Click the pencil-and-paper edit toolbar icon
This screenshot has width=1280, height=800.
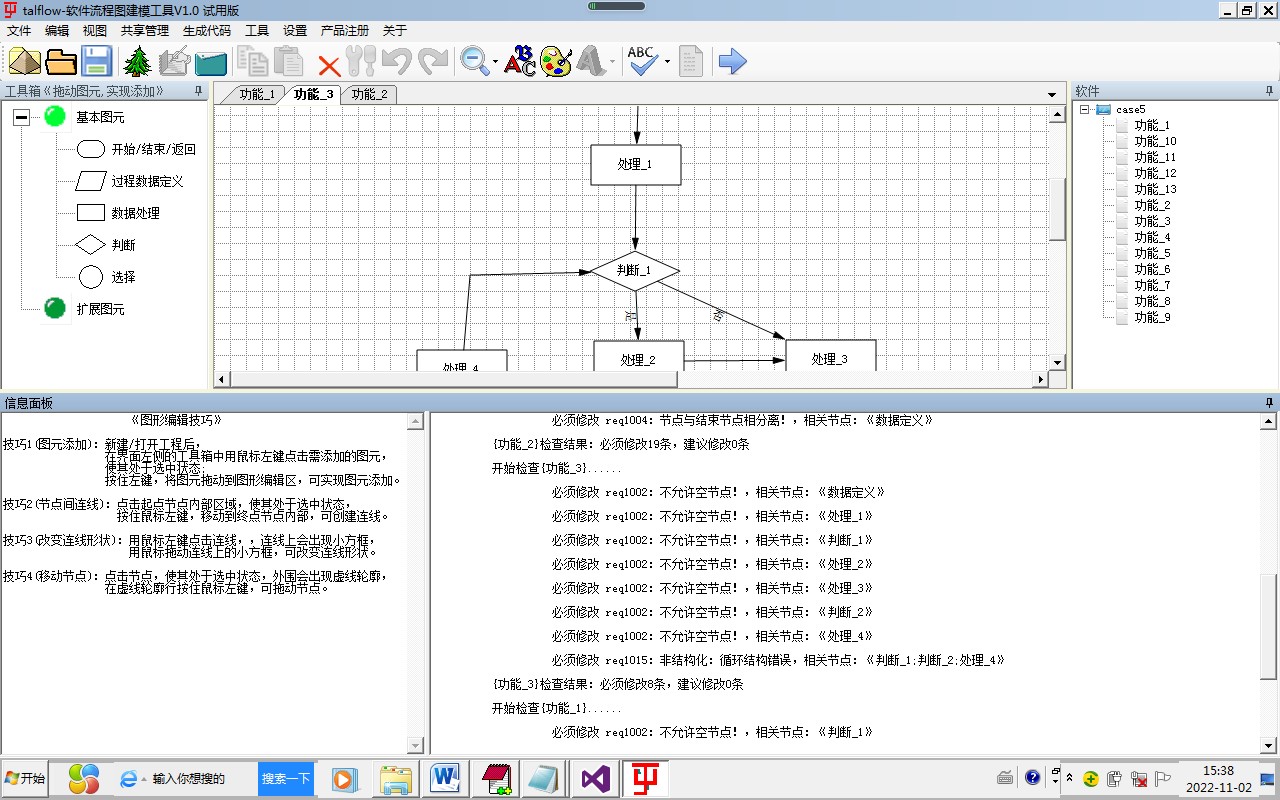pos(174,62)
